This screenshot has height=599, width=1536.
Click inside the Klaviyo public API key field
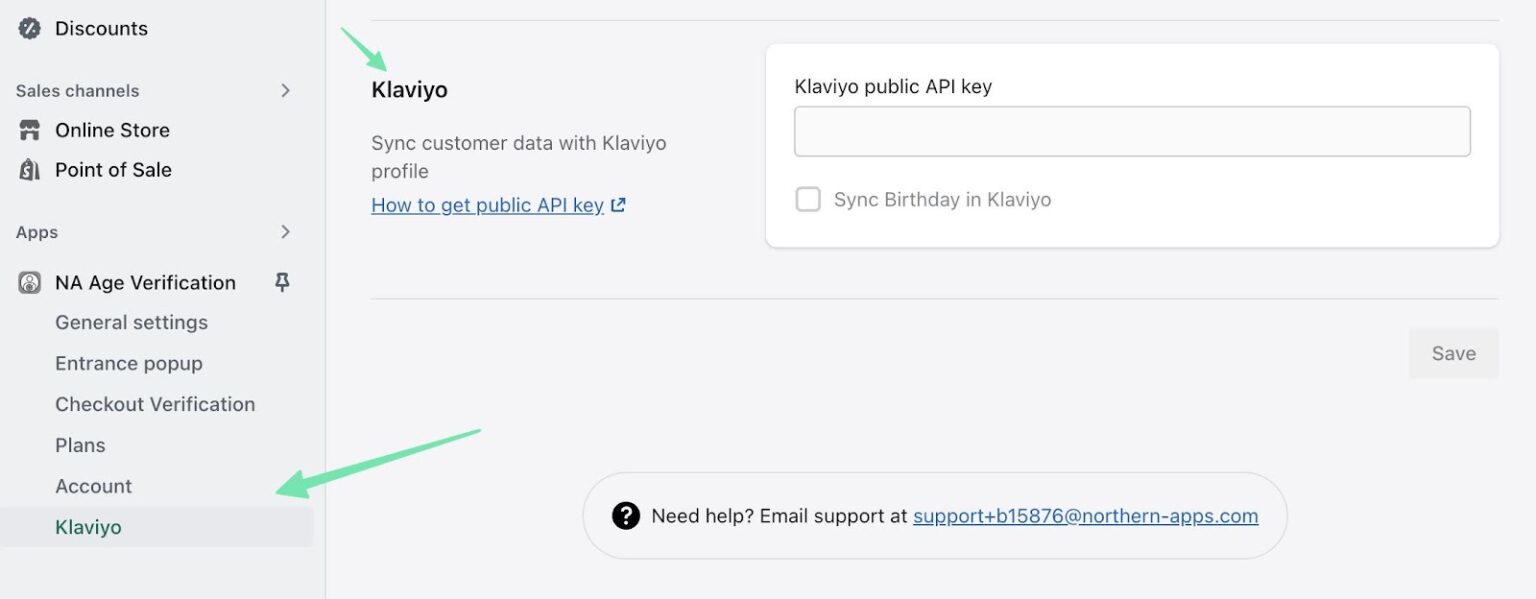[1131, 130]
